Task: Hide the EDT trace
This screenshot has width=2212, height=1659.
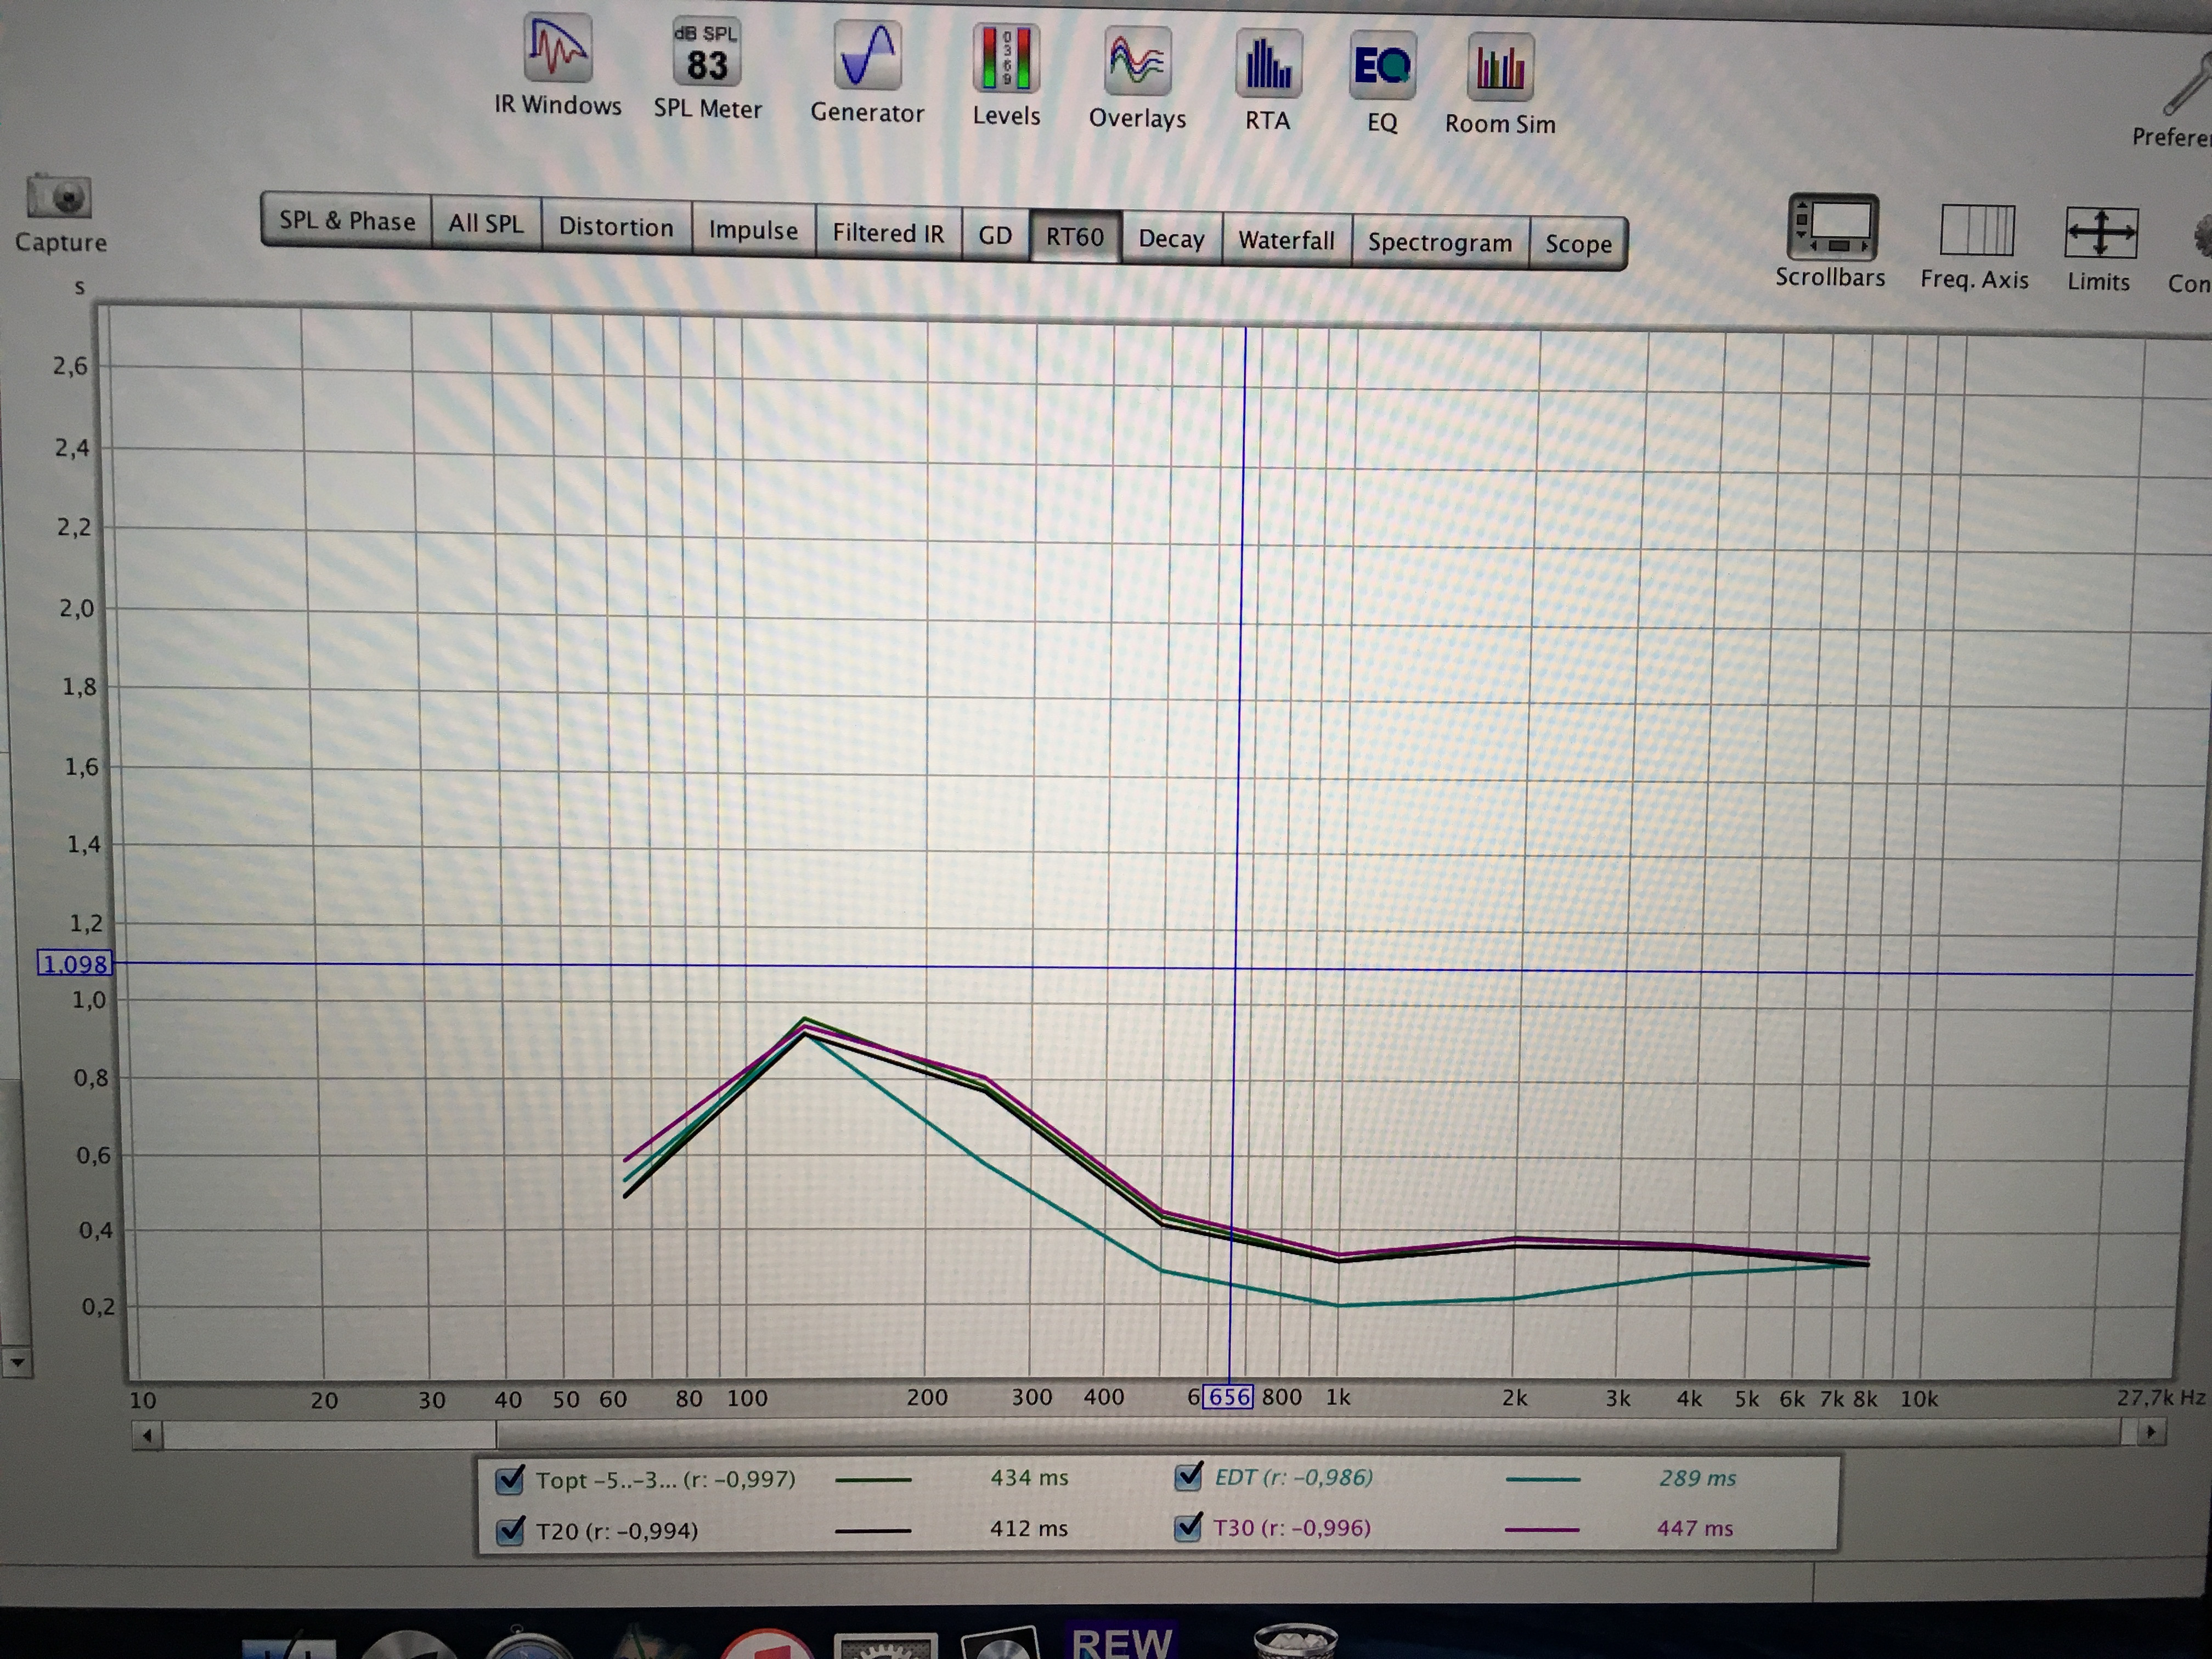Action: 1188,1476
